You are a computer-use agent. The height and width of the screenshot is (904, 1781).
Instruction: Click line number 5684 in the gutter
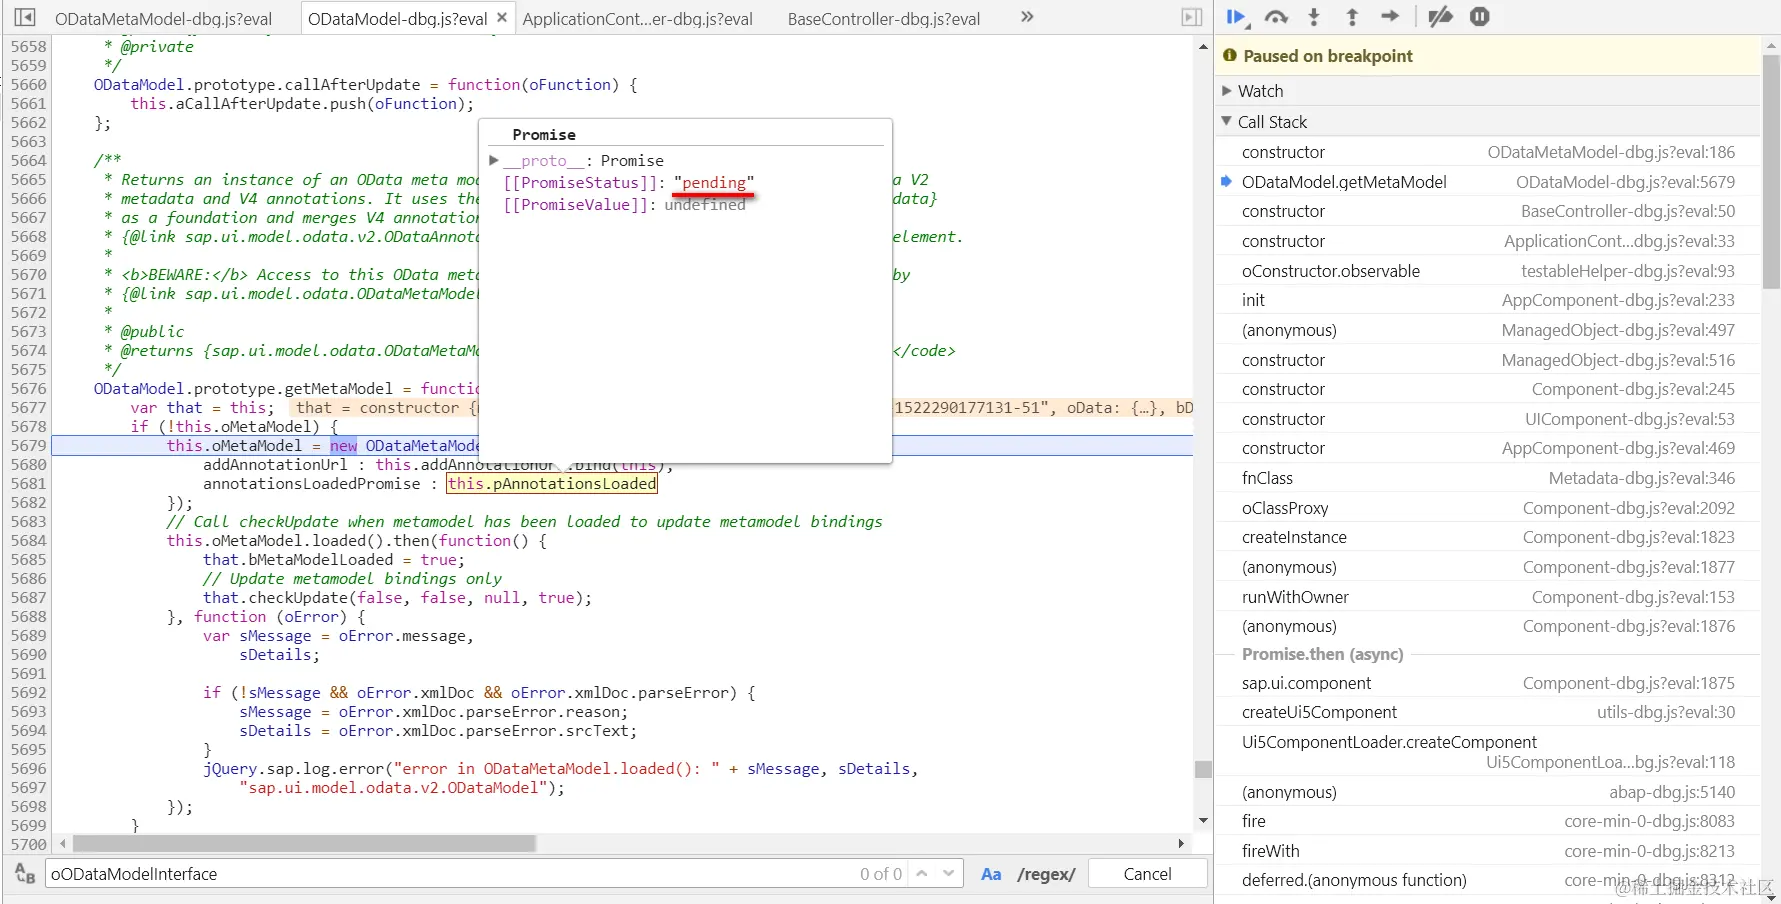point(29,541)
